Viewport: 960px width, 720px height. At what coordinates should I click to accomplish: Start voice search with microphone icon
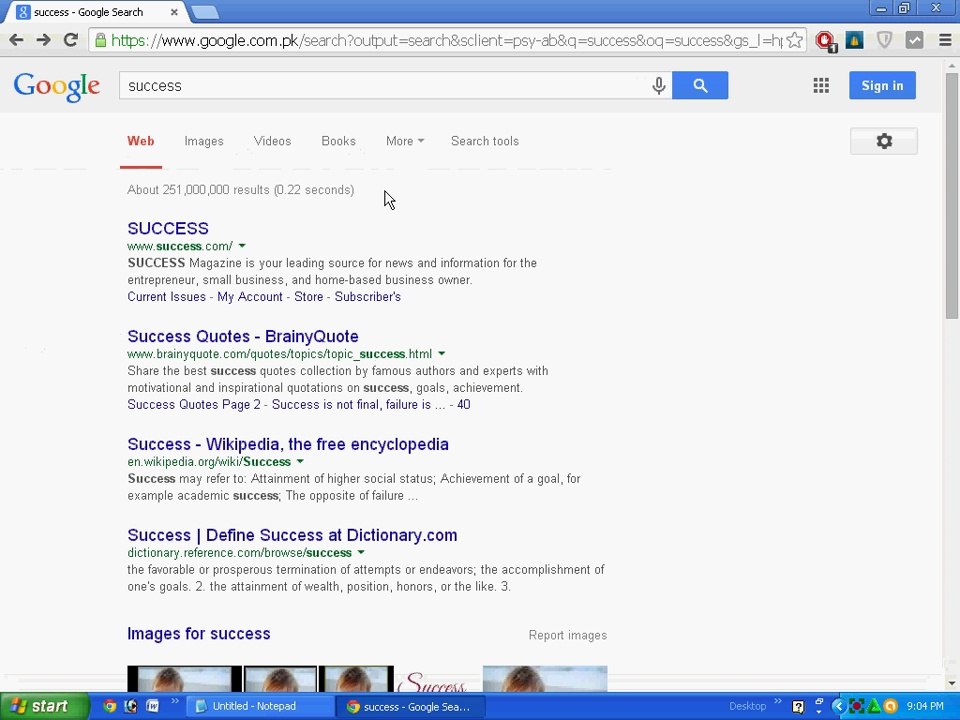coord(659,85)
